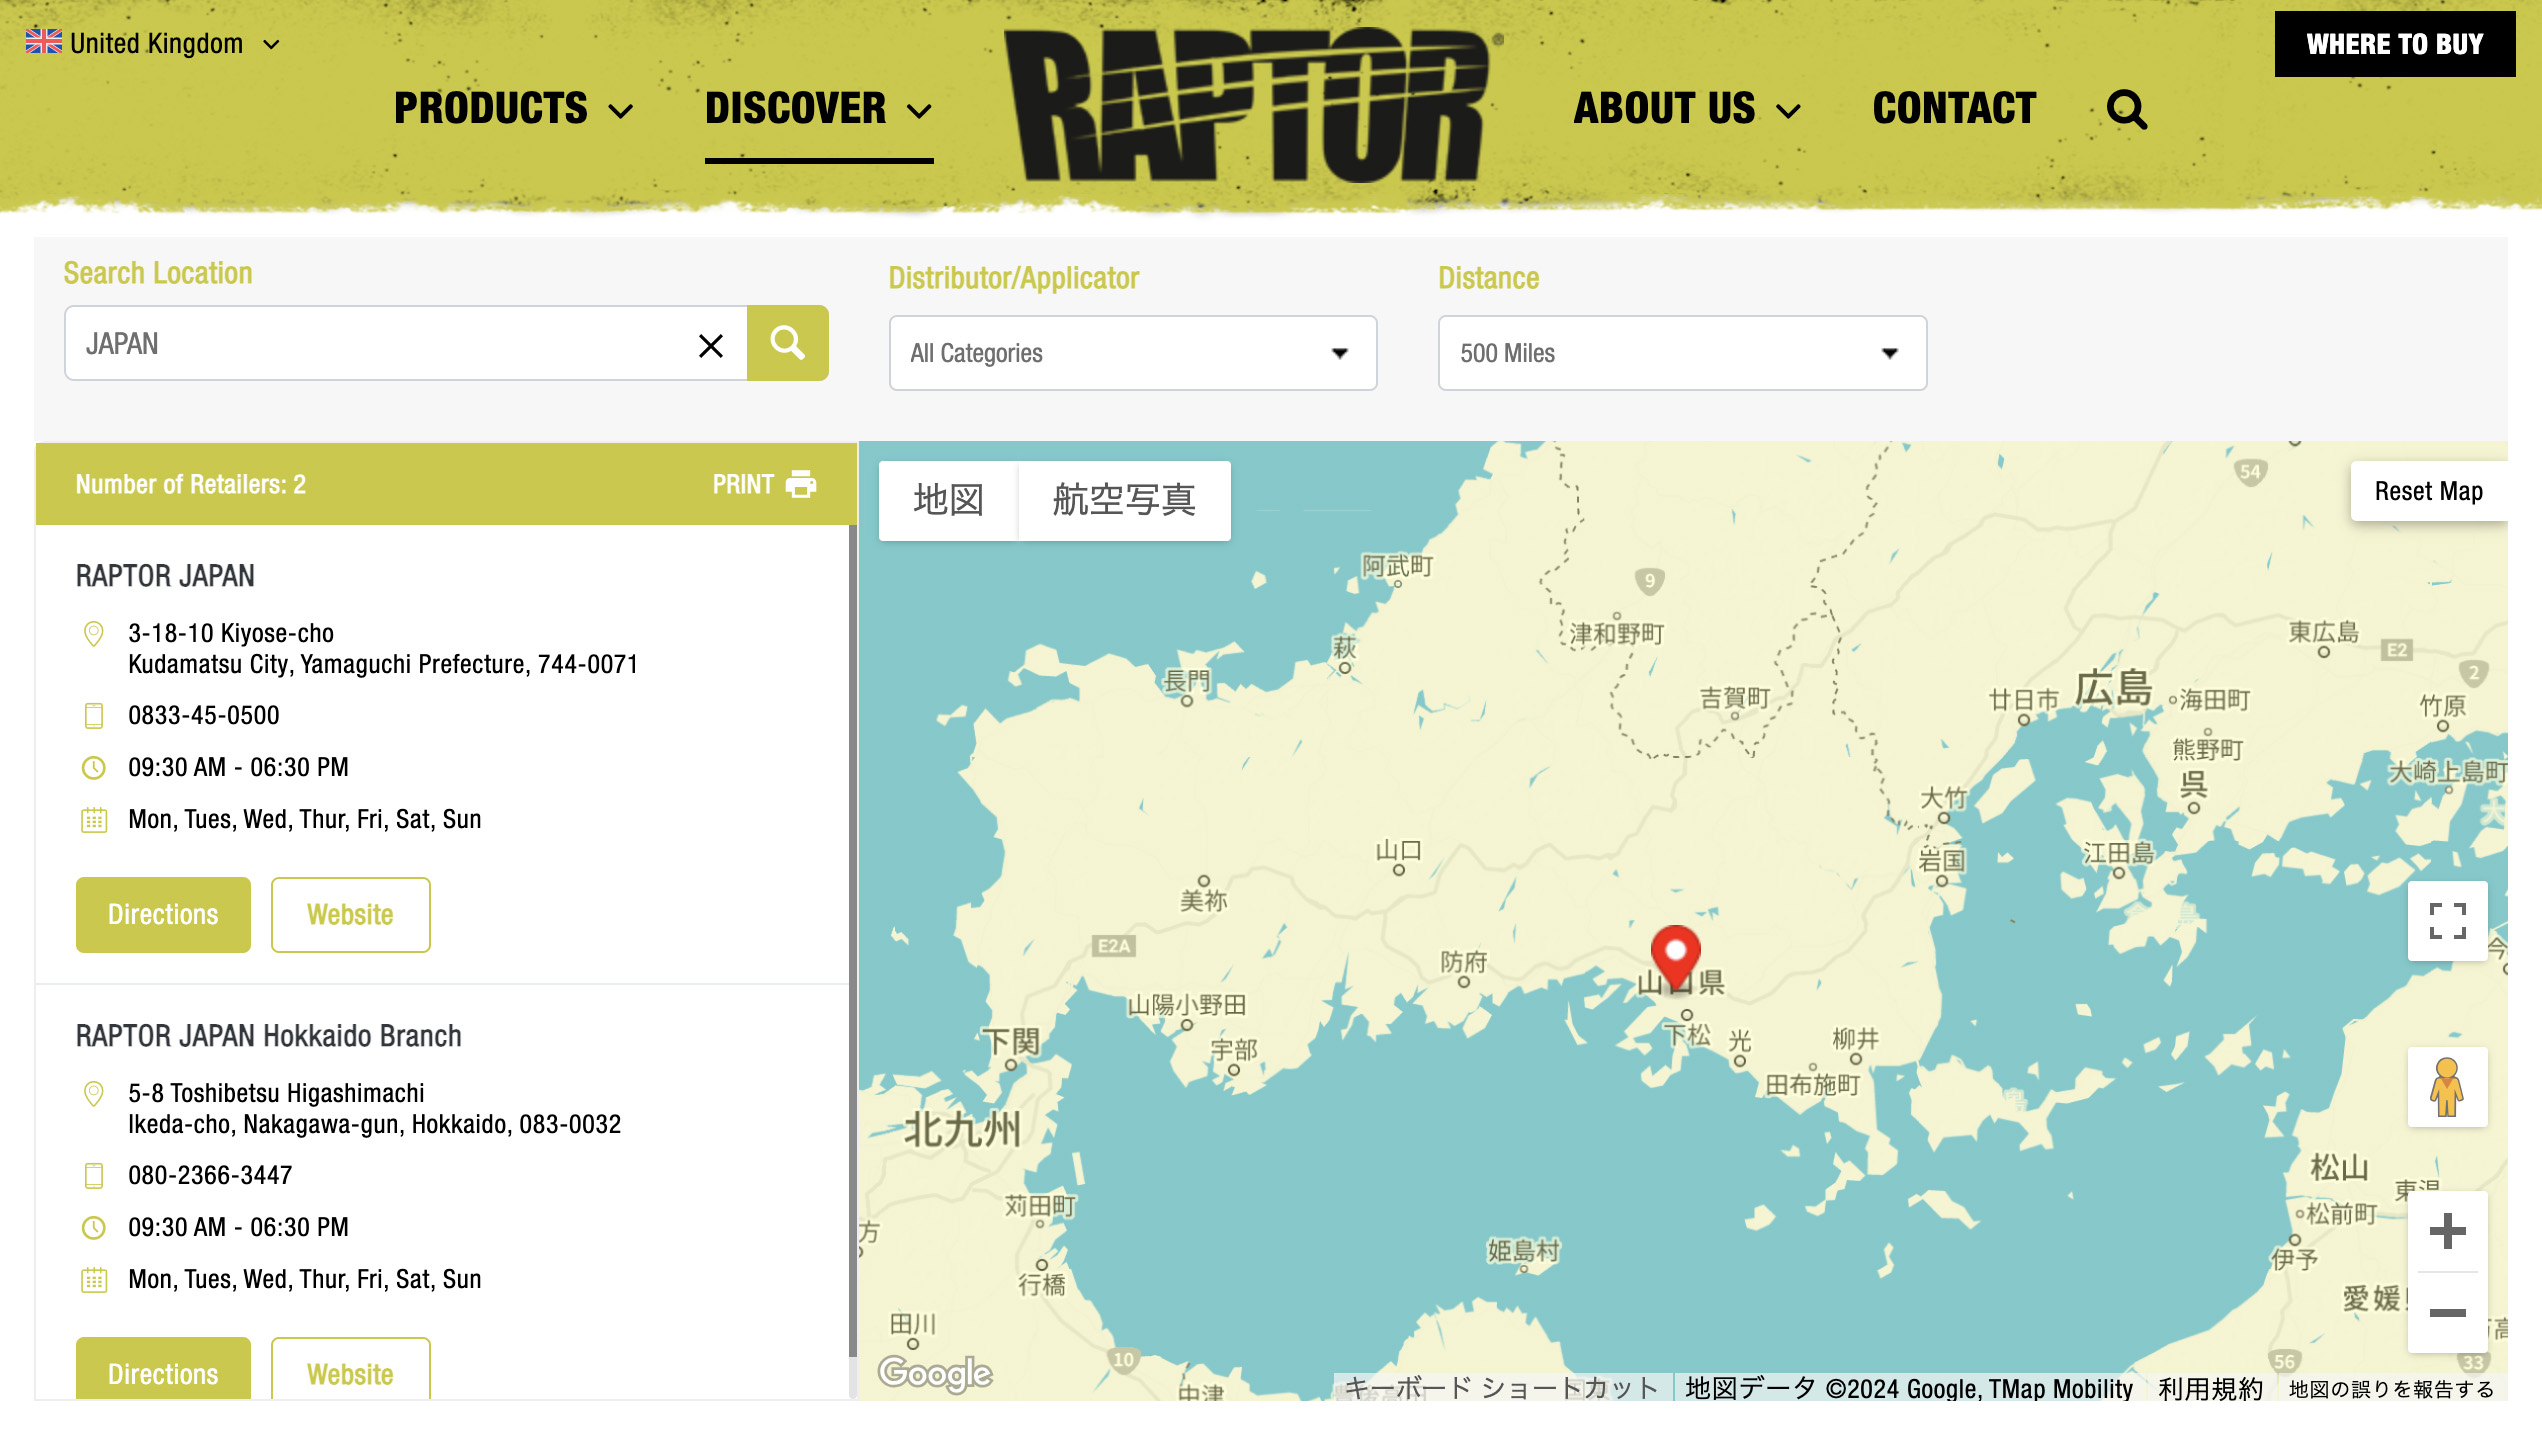This screenshot has width=2542, height=1435.
Task: Click the header search magnifier icon
Action: coord(2126,110)
